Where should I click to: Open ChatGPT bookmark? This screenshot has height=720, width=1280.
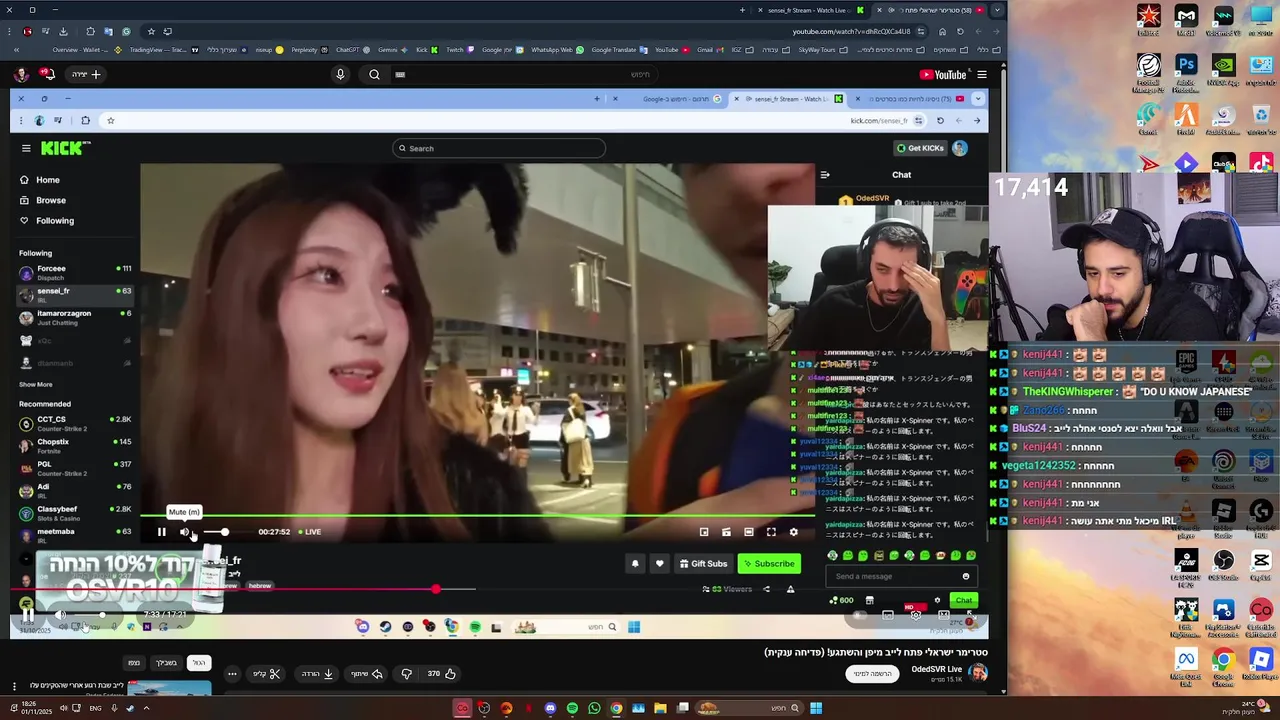pyautogui.click(x=352, y=49)
